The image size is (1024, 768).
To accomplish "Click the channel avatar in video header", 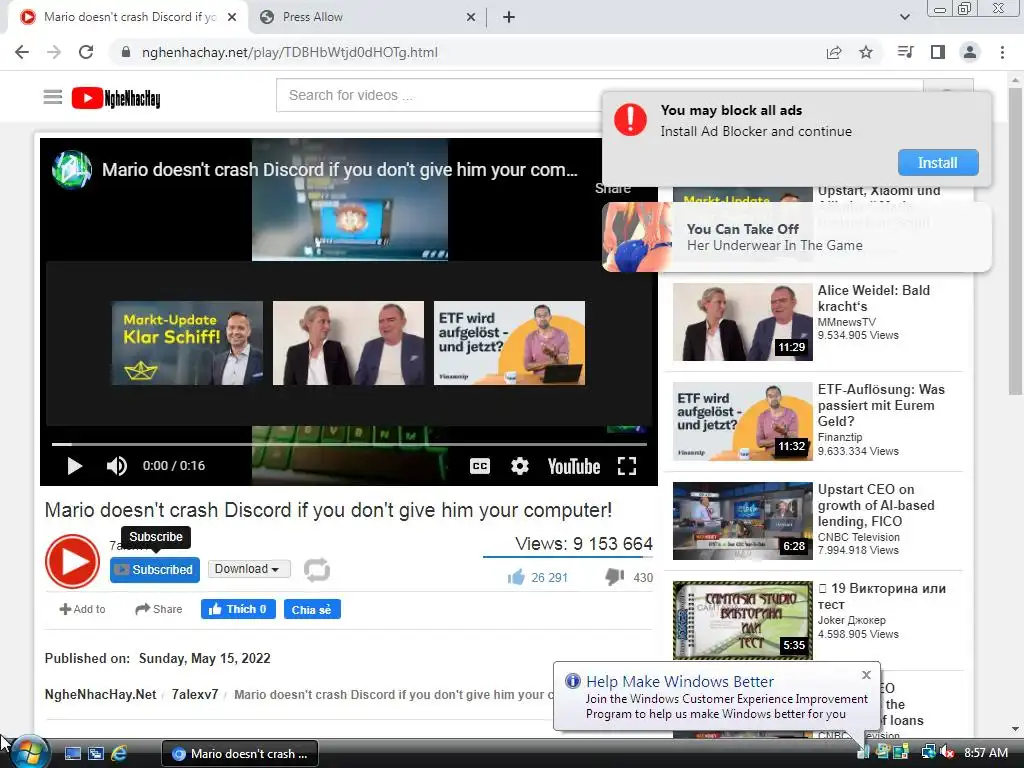I will click(x=72, y=170).
